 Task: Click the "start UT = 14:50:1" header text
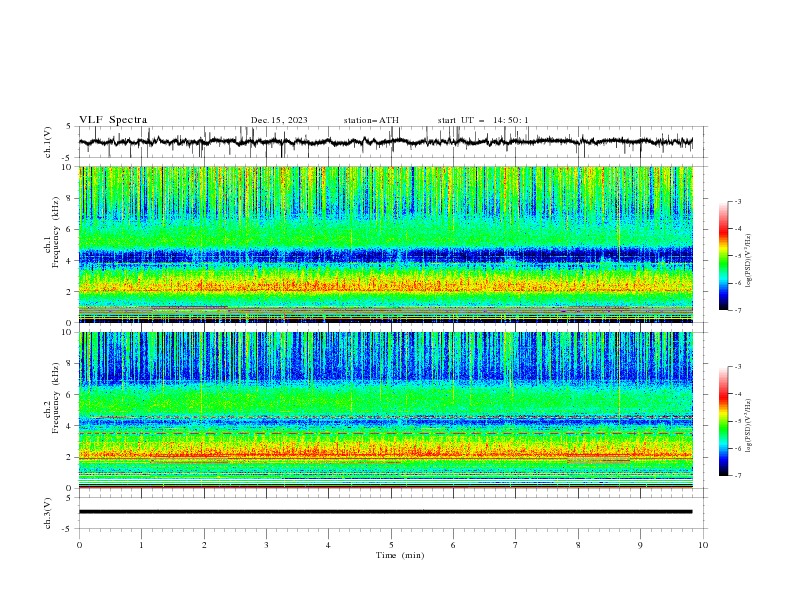483,120
